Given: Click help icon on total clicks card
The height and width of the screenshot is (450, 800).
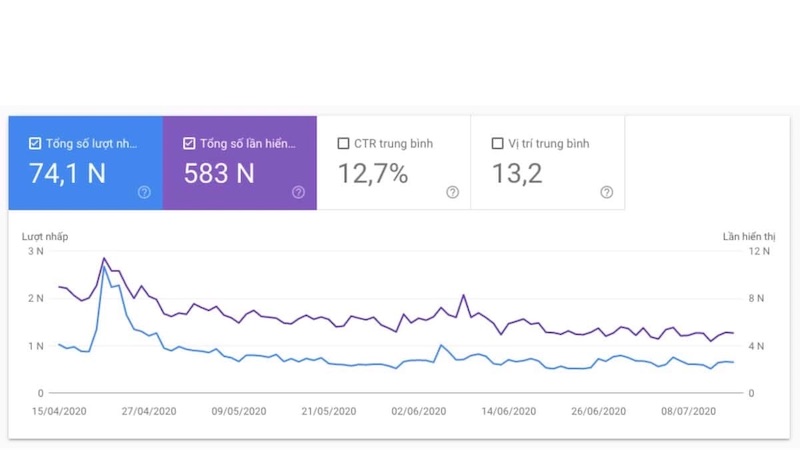Looking at the screenshot, I should pyautogui.click(x=144, y=192).
